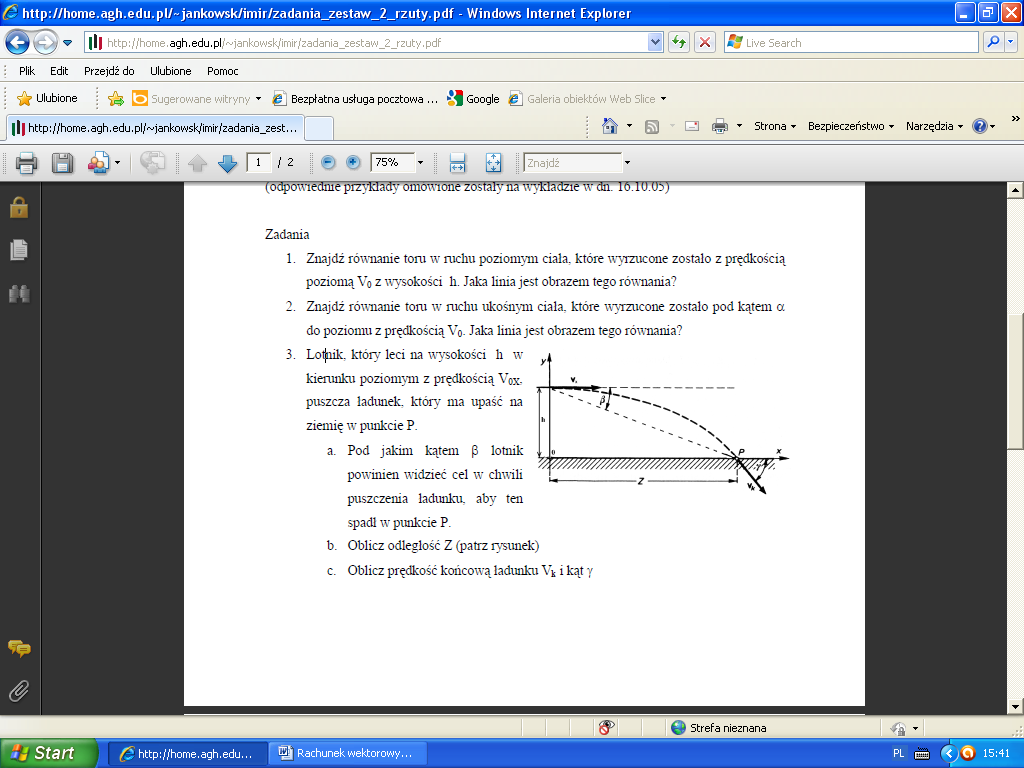Select the fit one full page icon
The height and width of the screenshot is (768, 1024).
pyautogui.click(x=493, y=163)
